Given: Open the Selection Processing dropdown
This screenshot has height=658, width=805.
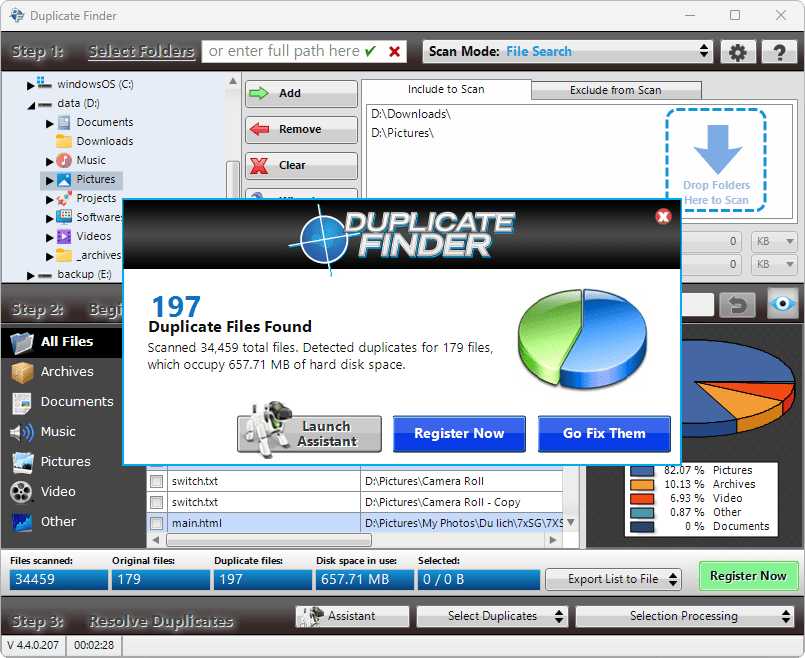Looking at the screenshot, I should tap(683, 616).
